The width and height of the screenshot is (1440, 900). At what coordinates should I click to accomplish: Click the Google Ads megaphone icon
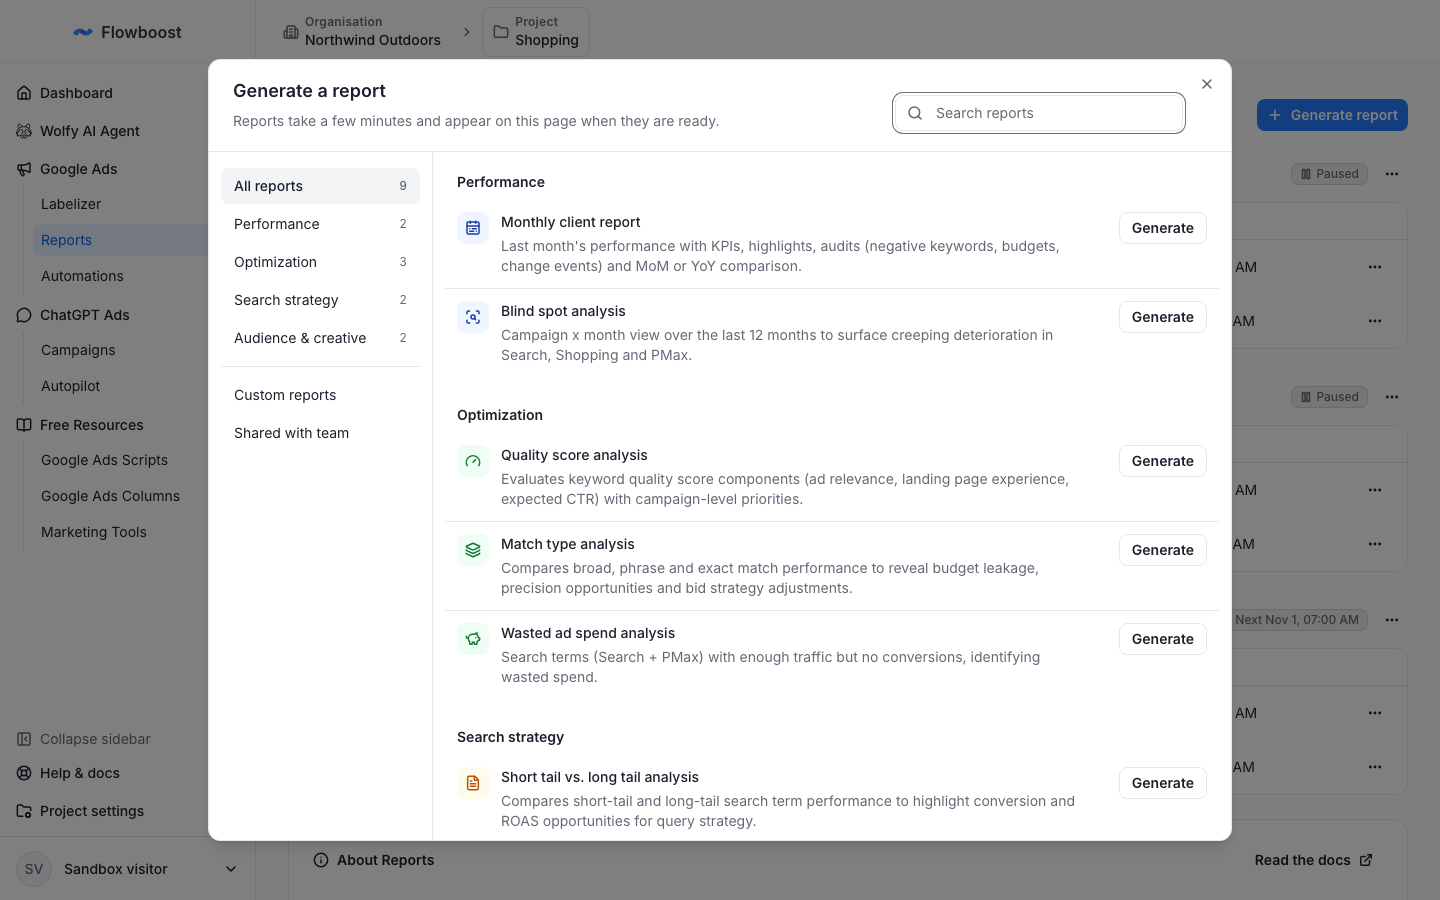(x=24, y=169)
